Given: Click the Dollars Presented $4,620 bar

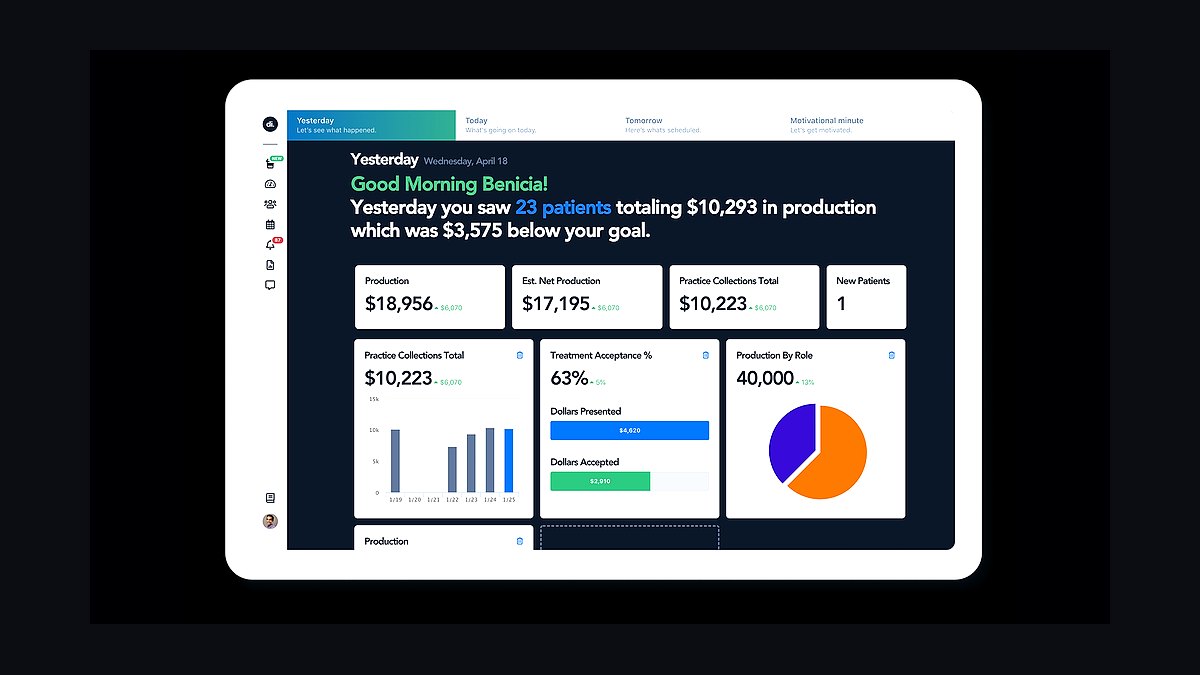Looking at the screenshot, I should (630, 430).
